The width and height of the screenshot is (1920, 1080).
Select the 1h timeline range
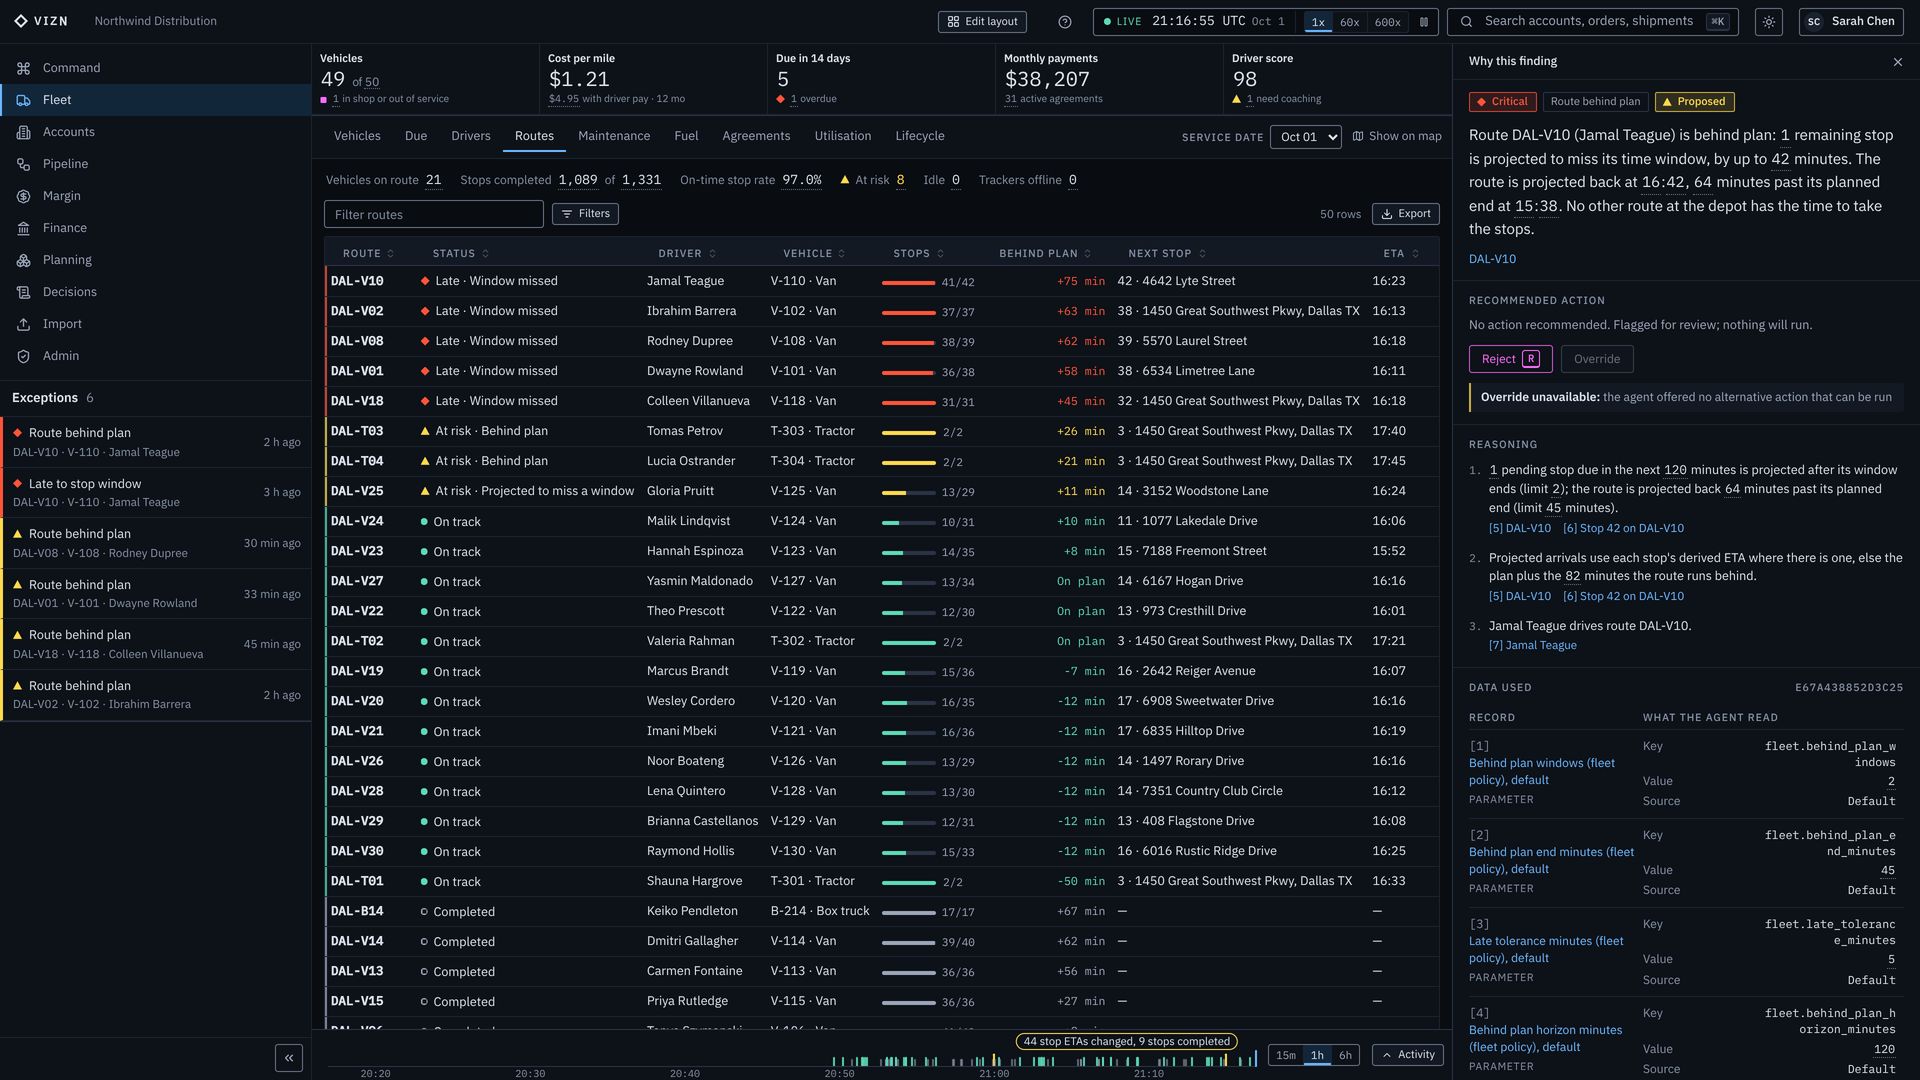coord(1317,1055)
